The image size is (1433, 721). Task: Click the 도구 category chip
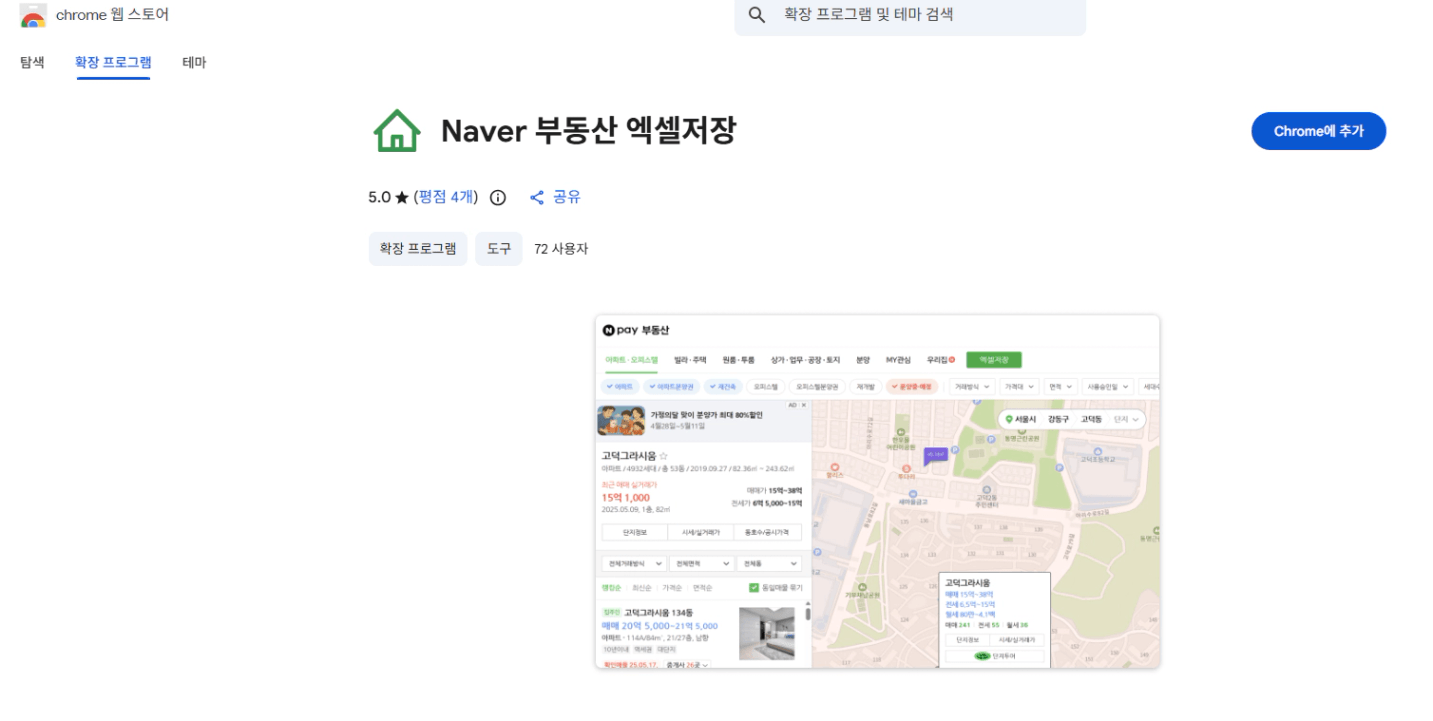pyautogui.click(x=499, y=249)
